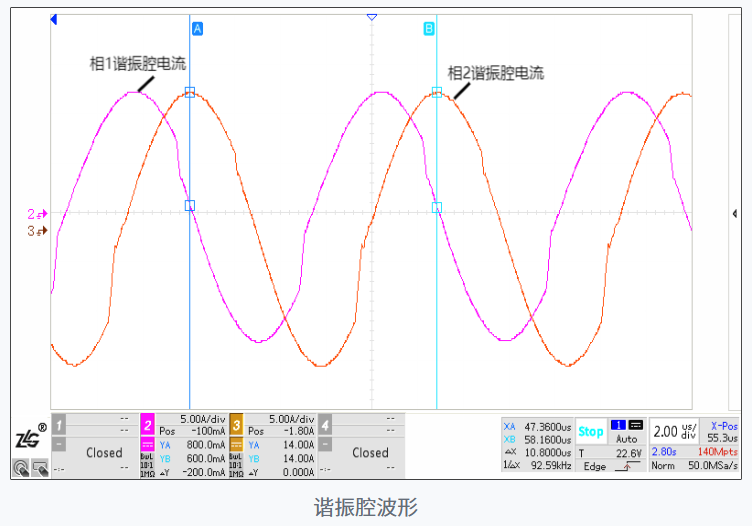The height and width of the screenshot is (526, 752).
Task: Click blue trigger source 1 indicator
Action: click(x=618, y=425)
